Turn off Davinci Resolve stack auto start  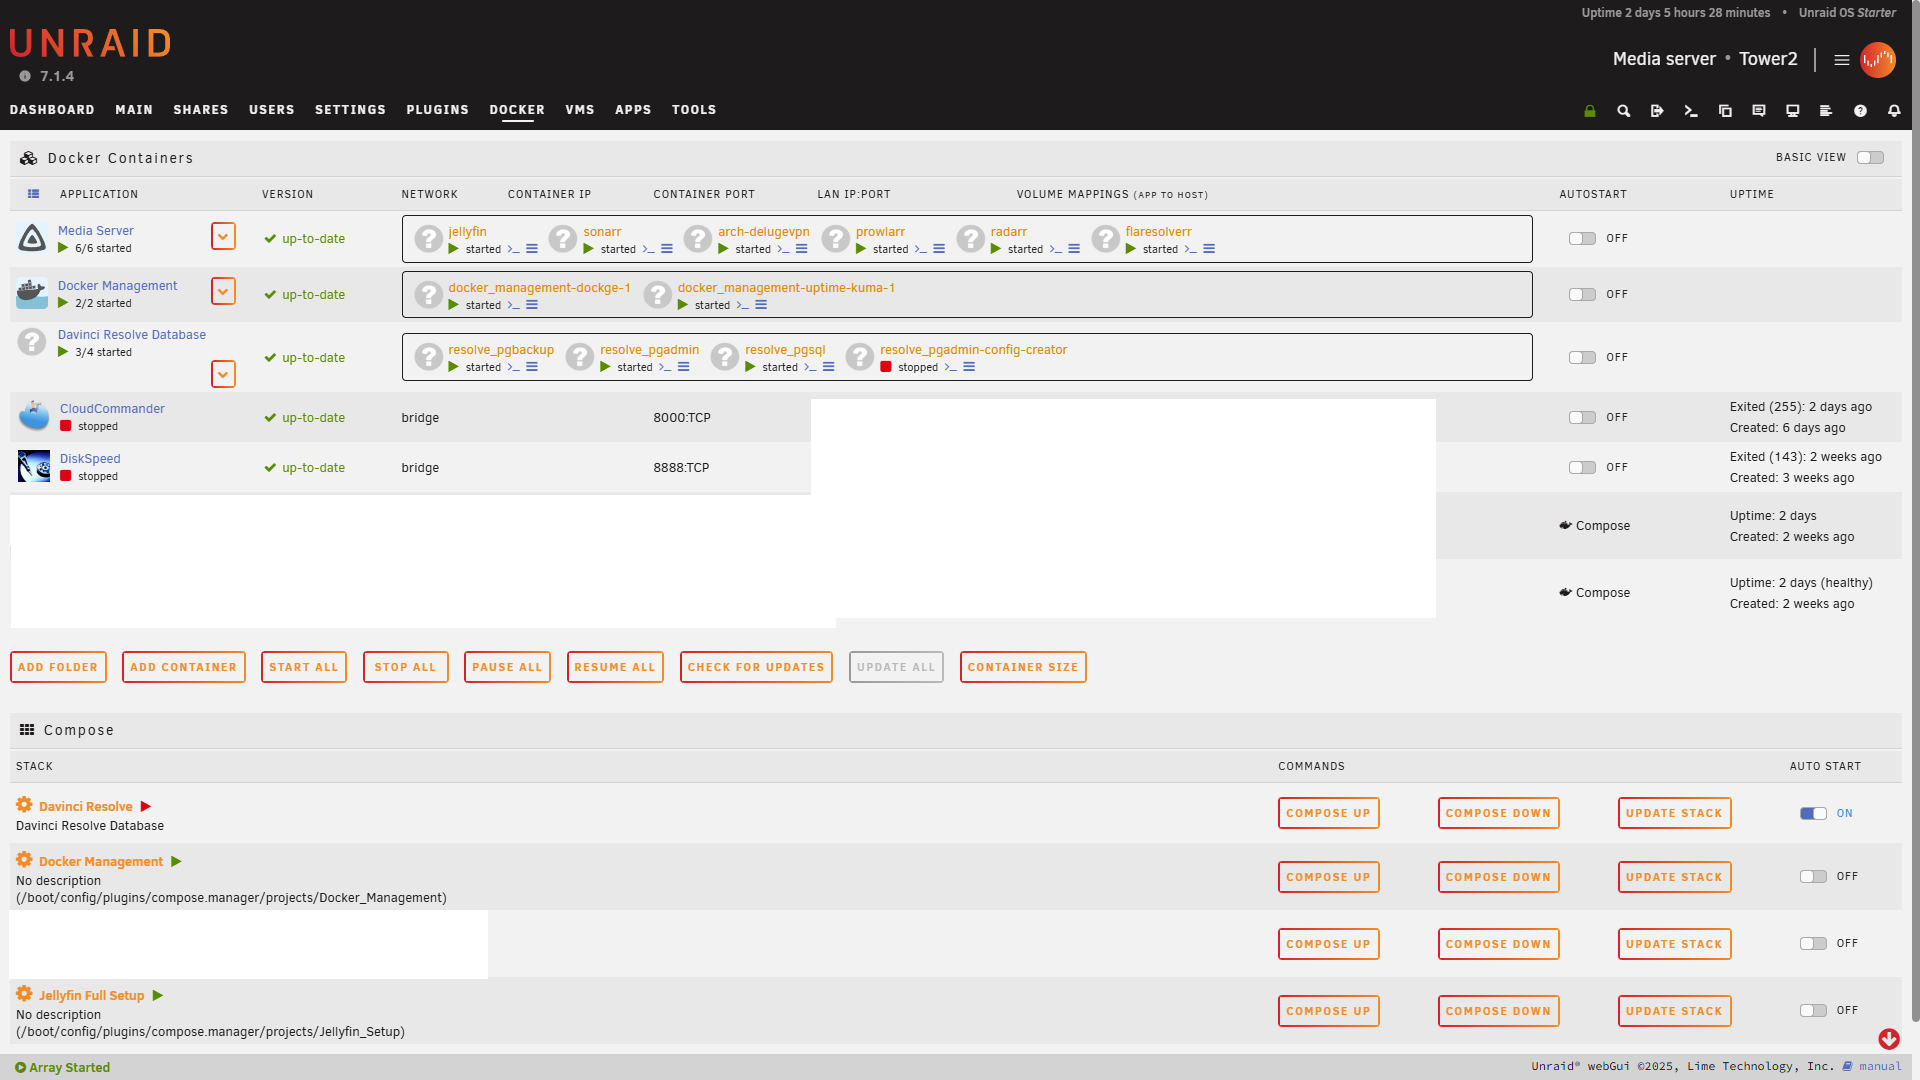1813,814
